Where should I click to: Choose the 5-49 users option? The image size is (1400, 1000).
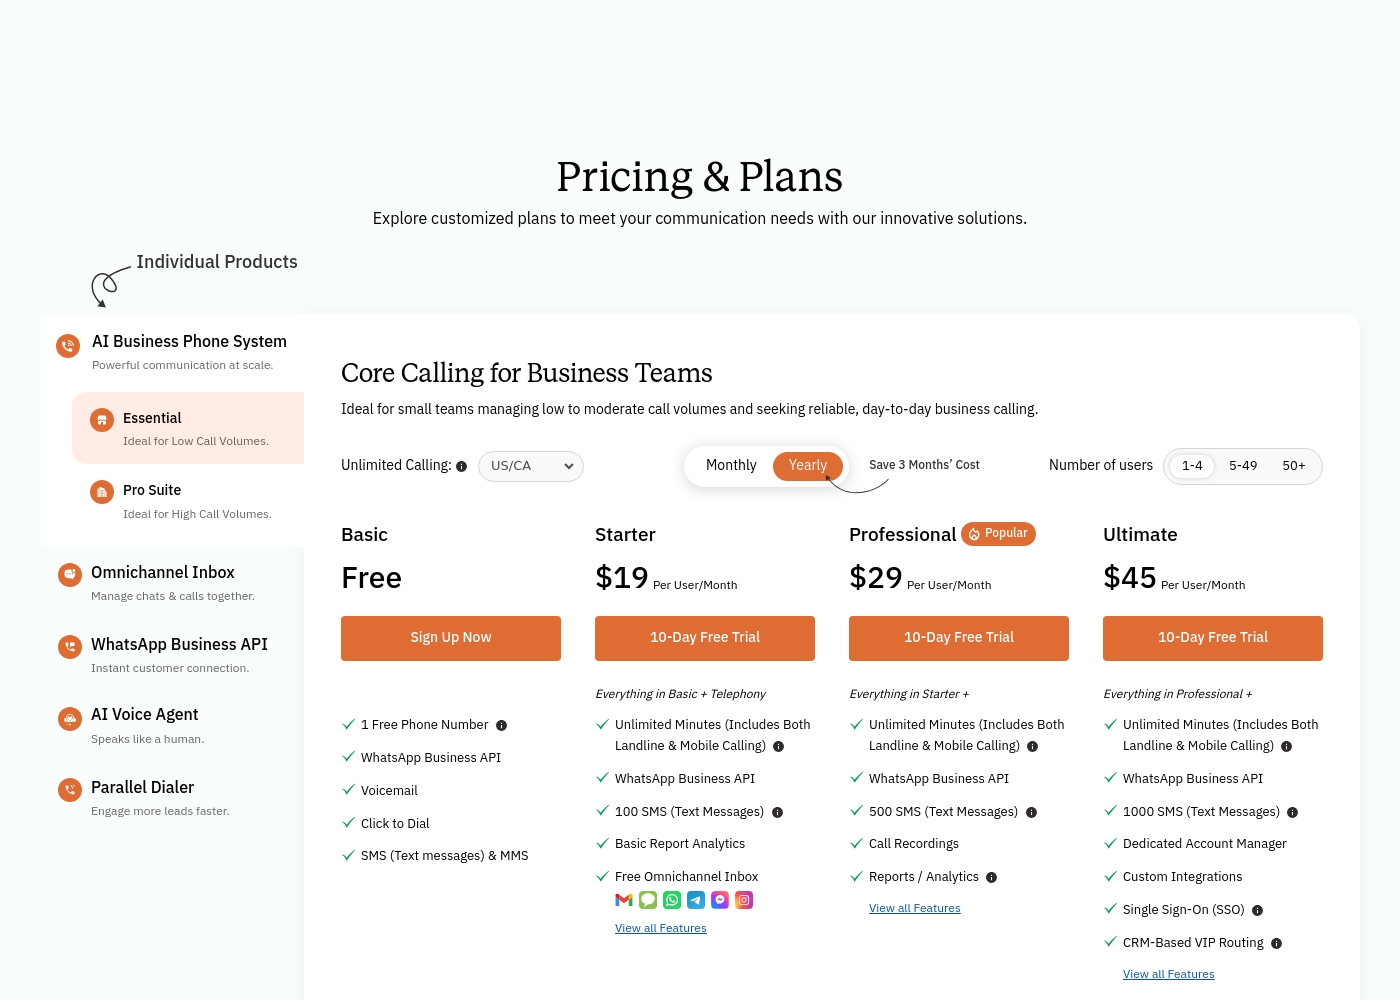[1243, 466]
